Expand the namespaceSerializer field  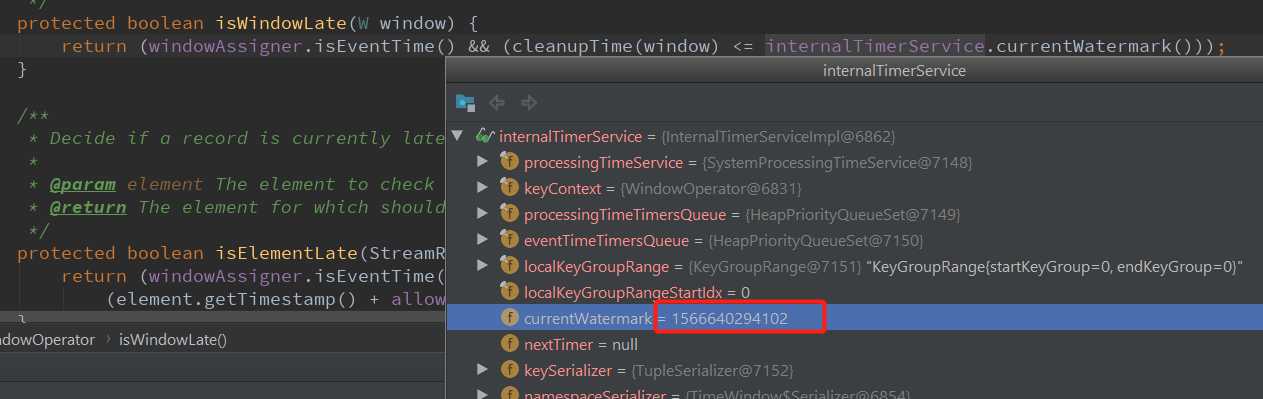[482, 395]
